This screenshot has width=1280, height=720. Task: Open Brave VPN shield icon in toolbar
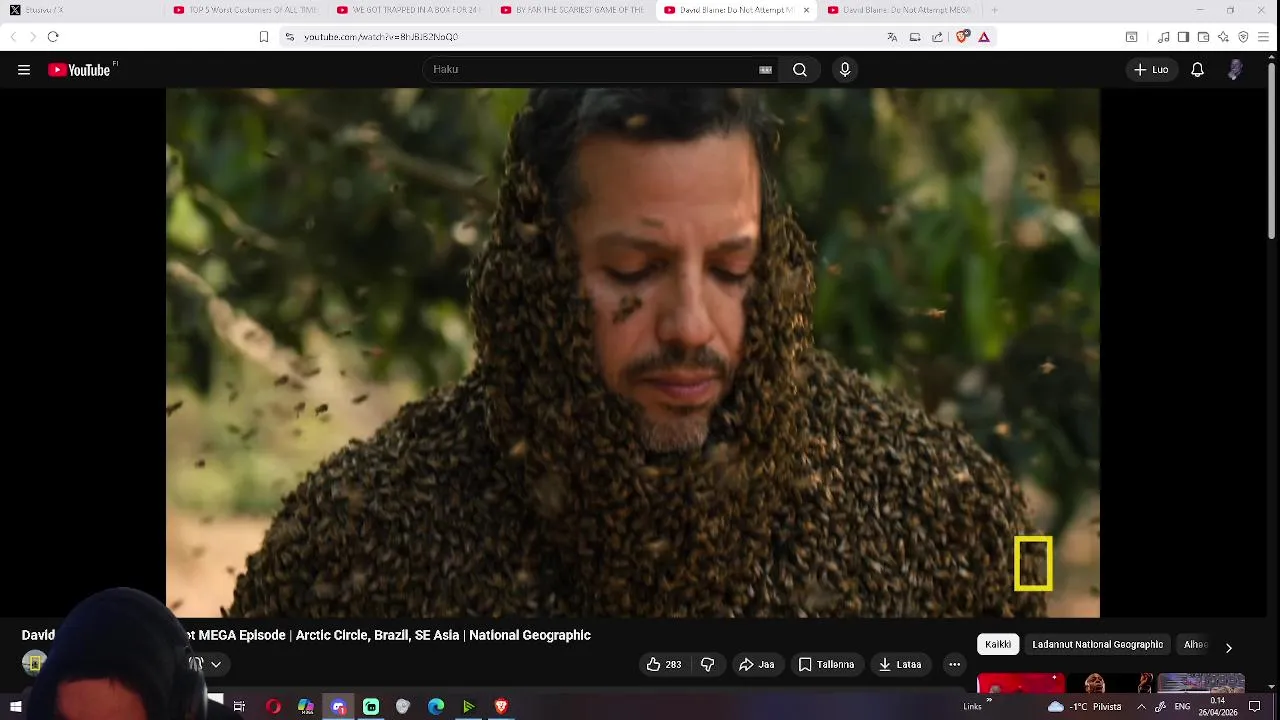(1243, 37)
